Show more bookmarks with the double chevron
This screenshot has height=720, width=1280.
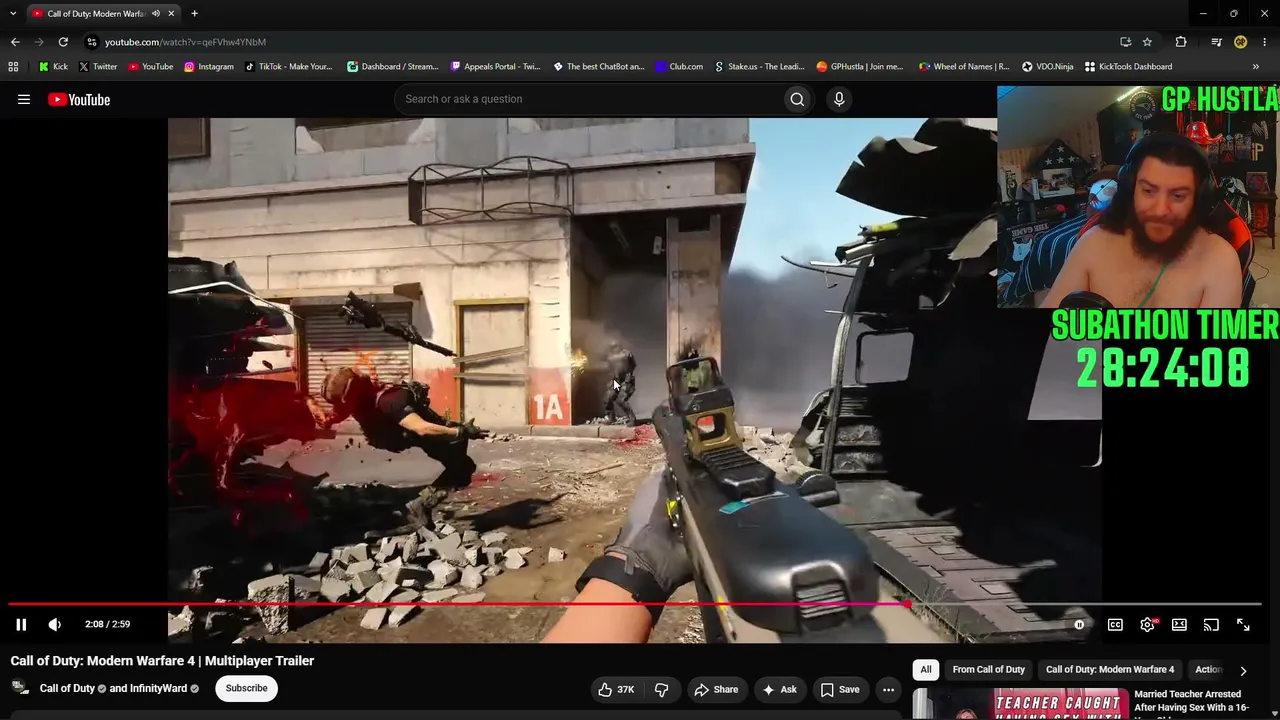click(x=1255, y=67)
